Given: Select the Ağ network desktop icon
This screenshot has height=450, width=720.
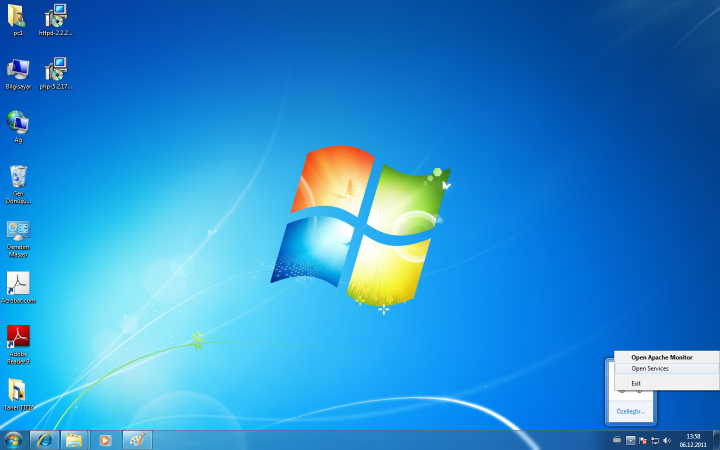Looking at the screenshot, I should tap(18, 123).
